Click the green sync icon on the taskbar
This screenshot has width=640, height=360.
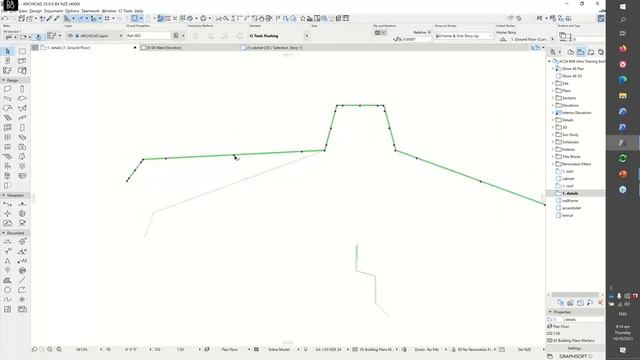(623, 158)
